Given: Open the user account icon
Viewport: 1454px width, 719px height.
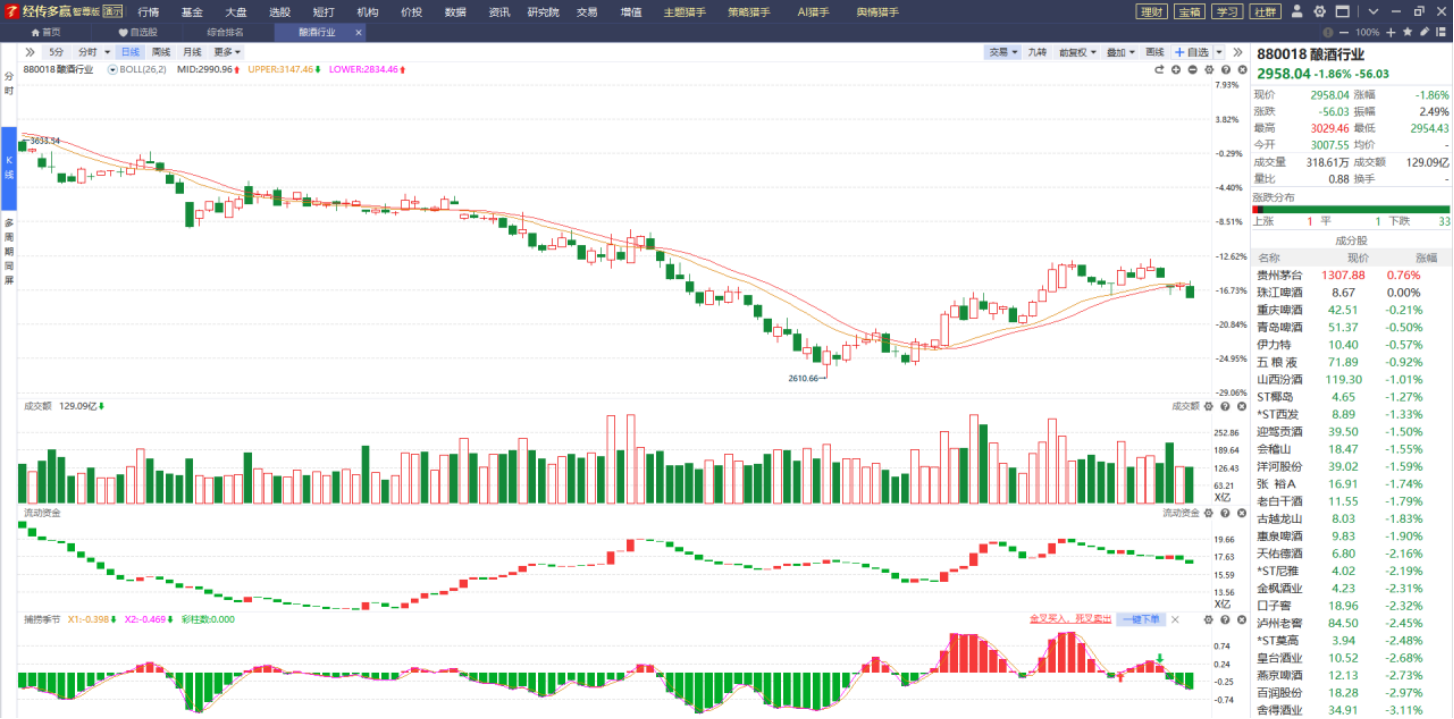Looking at the screenshot, I should click(1297, 12).
